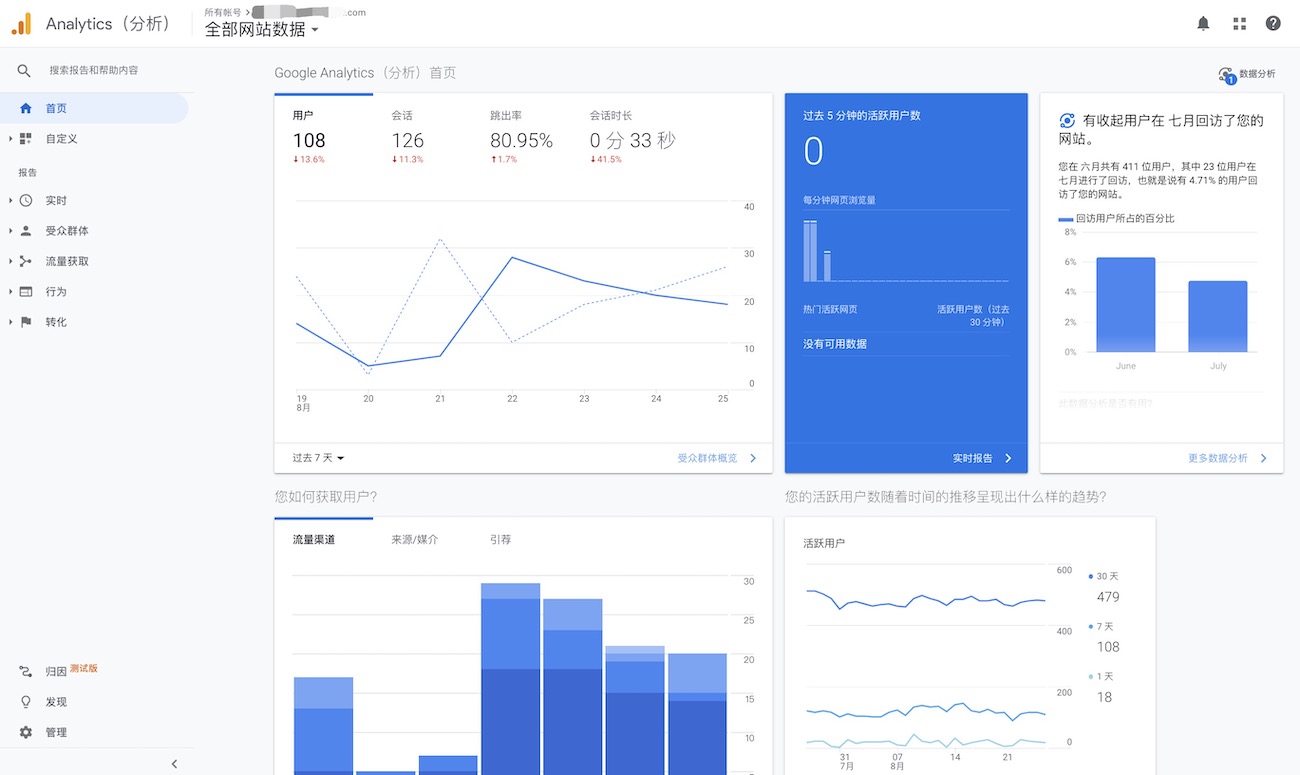1300x775 pixels.
Task: Open the apps grid icon
Action: [1240, 23]
